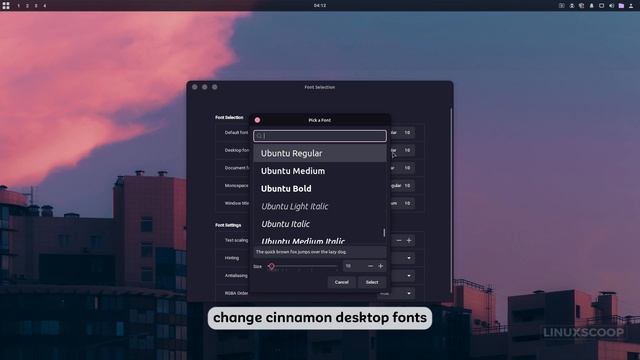
Task: Switch to workspace 2 in the top panel
Action: (27, 6)
